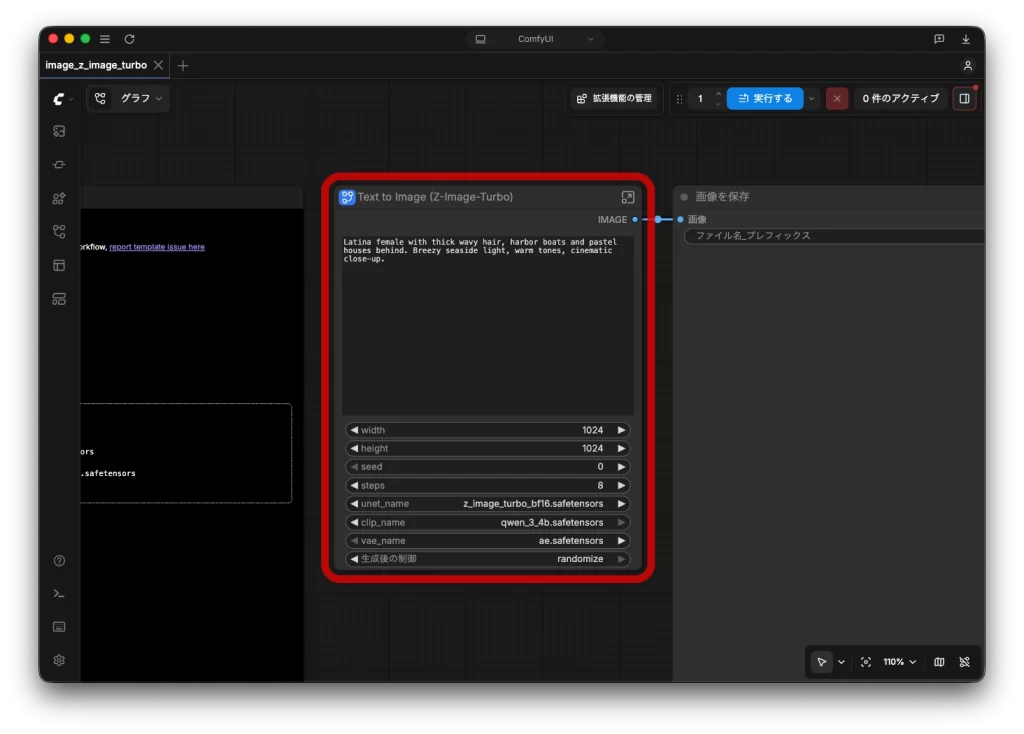Decrease width value with left arrow
This screenshot has height=734, width=1024.
[354, 430]
